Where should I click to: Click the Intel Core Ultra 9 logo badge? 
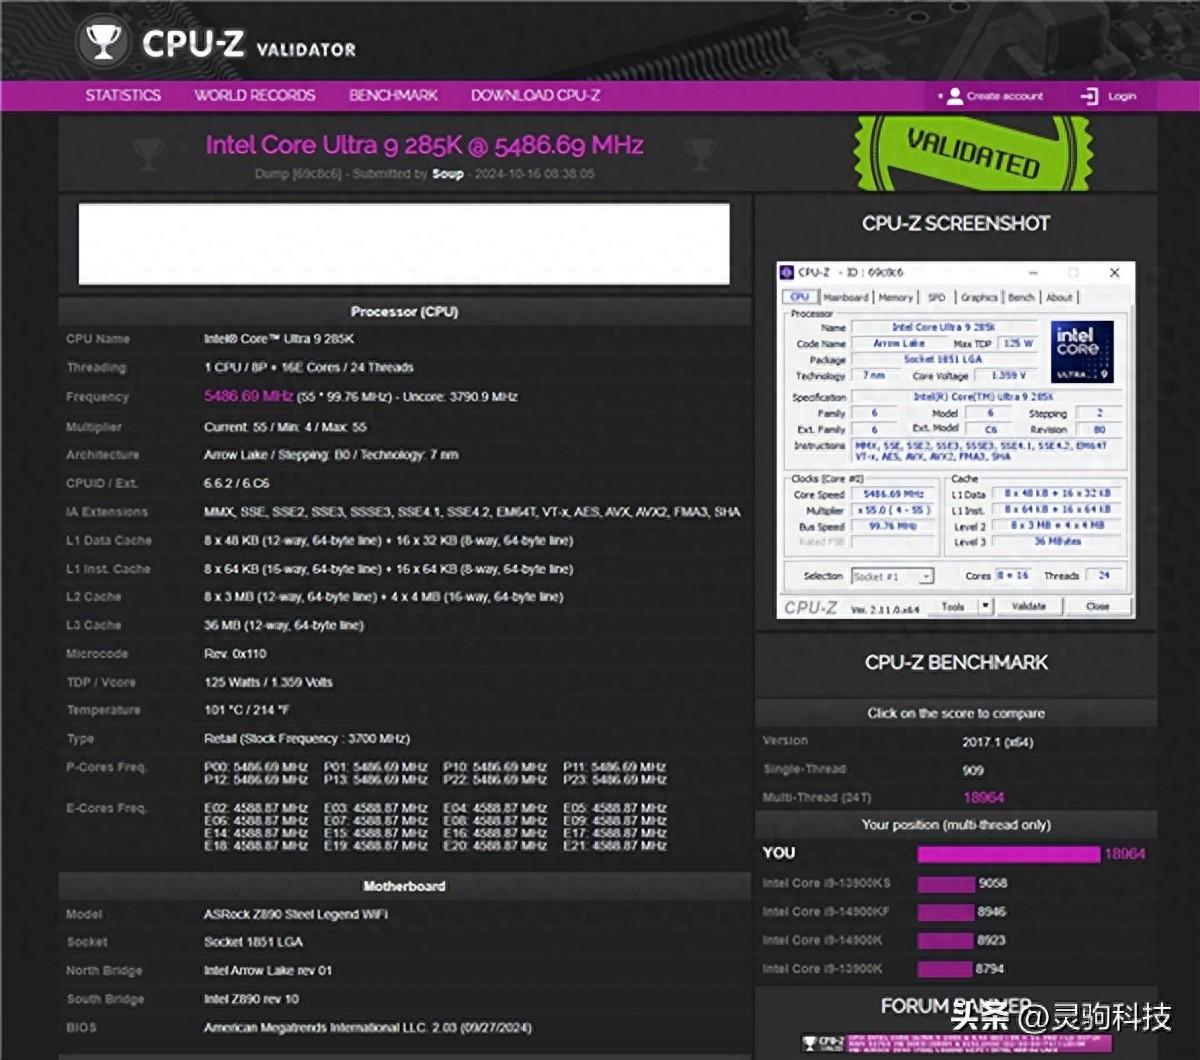click(1082, 352)
